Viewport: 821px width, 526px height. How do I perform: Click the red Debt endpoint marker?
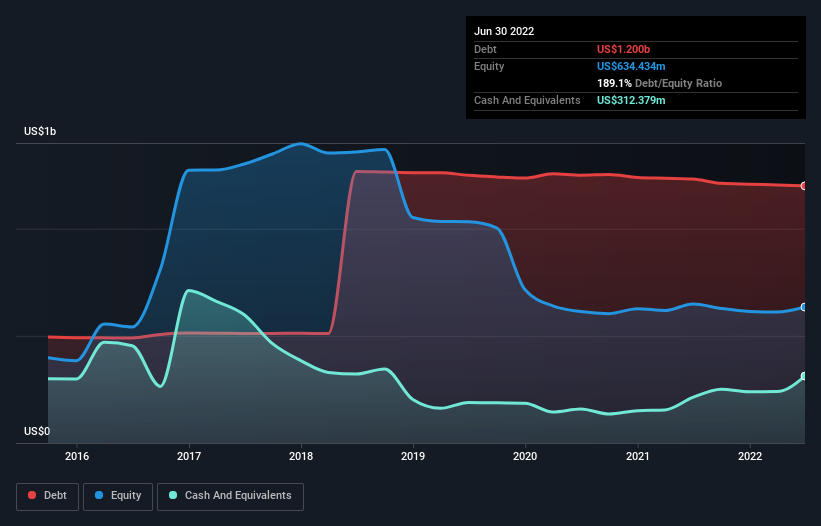[804, 186]
